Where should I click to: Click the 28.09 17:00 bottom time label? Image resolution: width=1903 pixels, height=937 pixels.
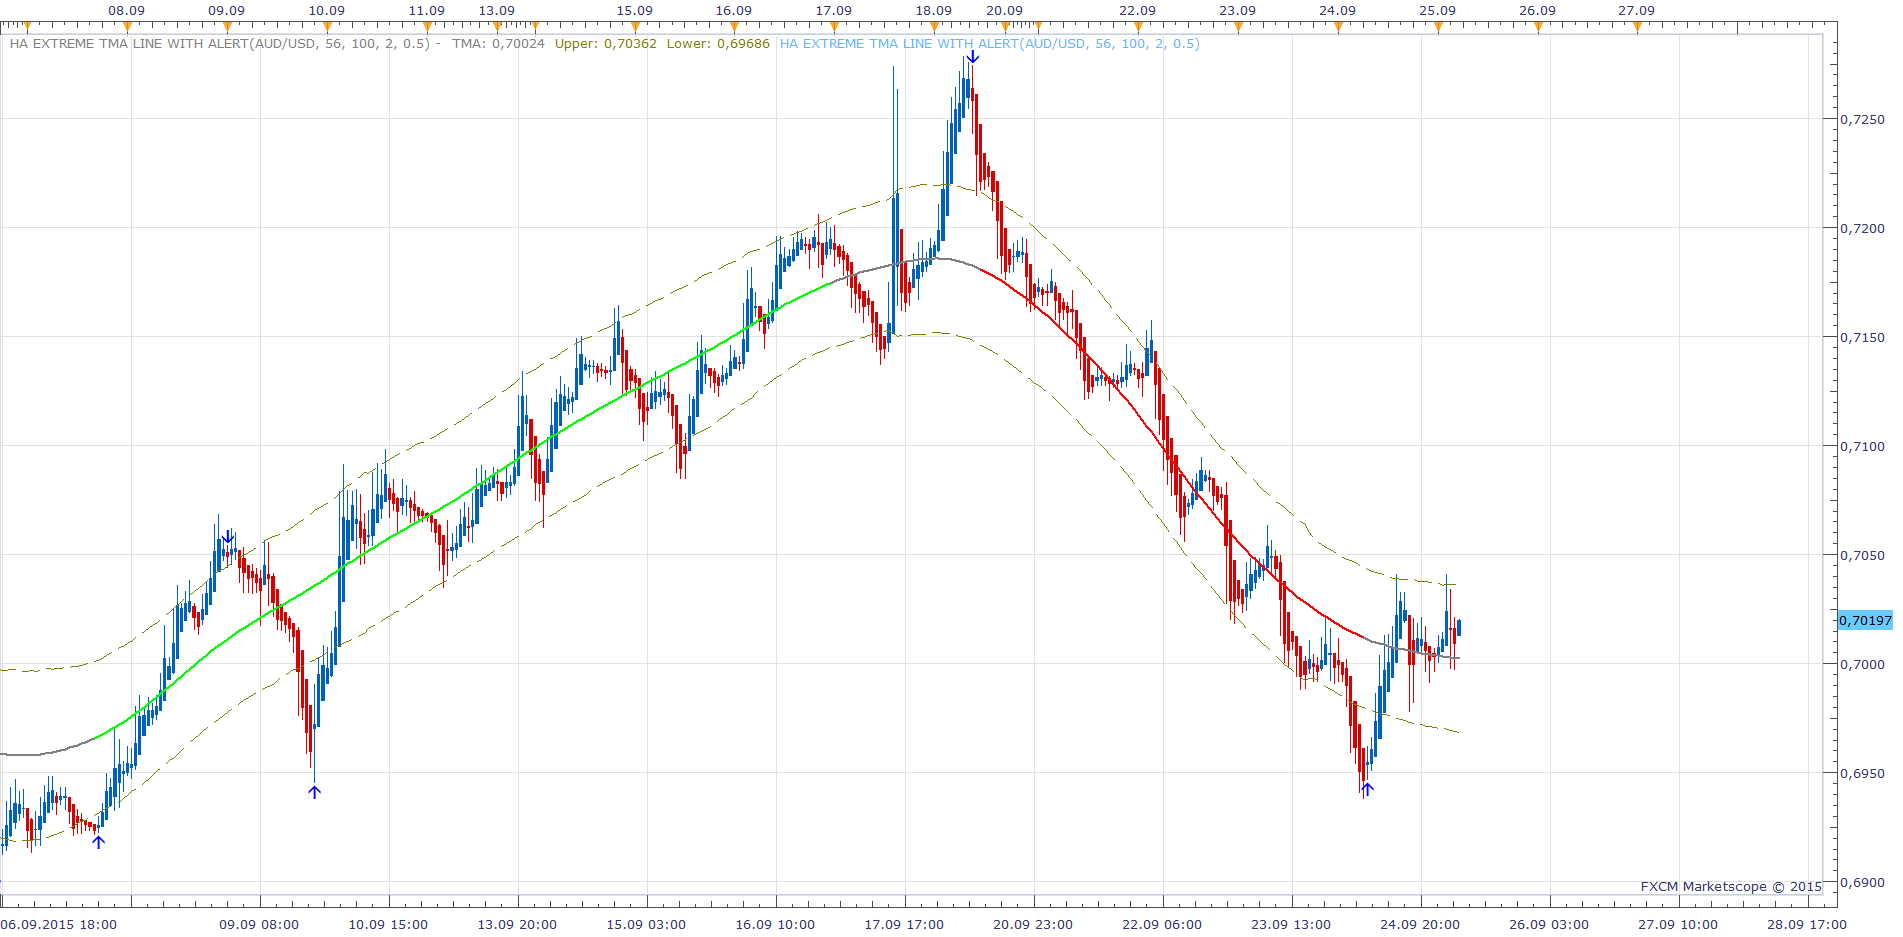pos(1807,925)
